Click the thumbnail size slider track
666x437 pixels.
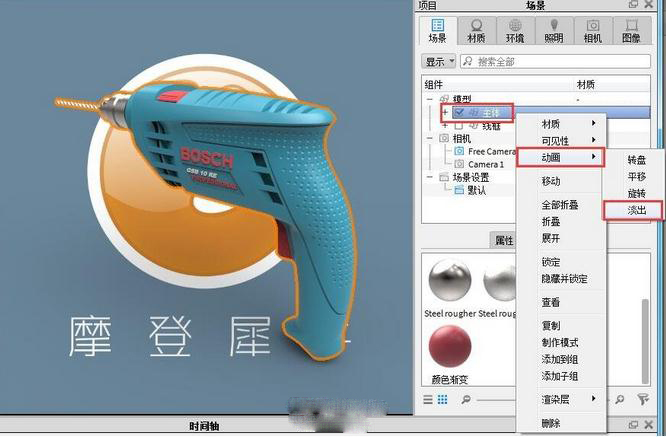[x=496, y=400]
